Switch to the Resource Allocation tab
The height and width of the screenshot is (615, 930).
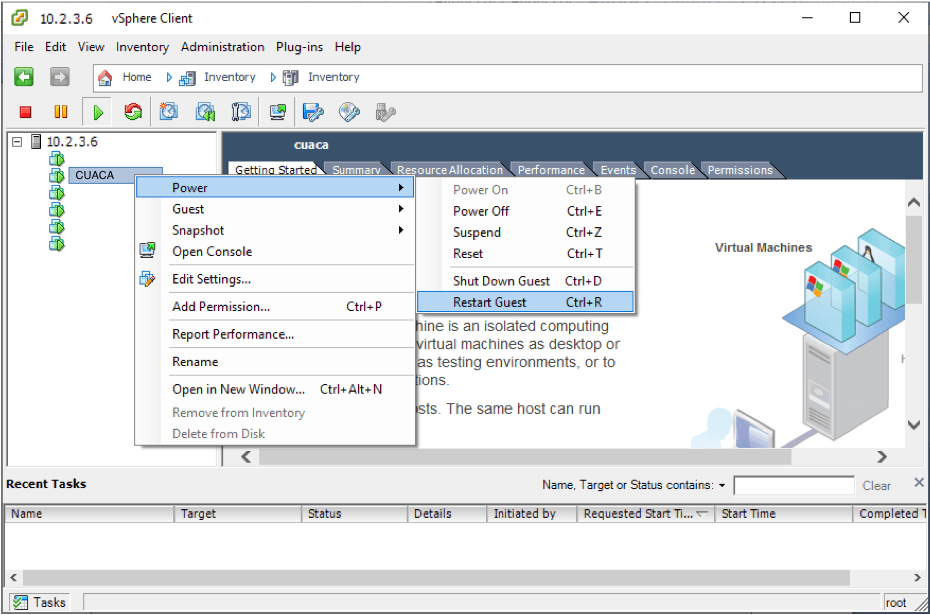(x=450, y=170)
